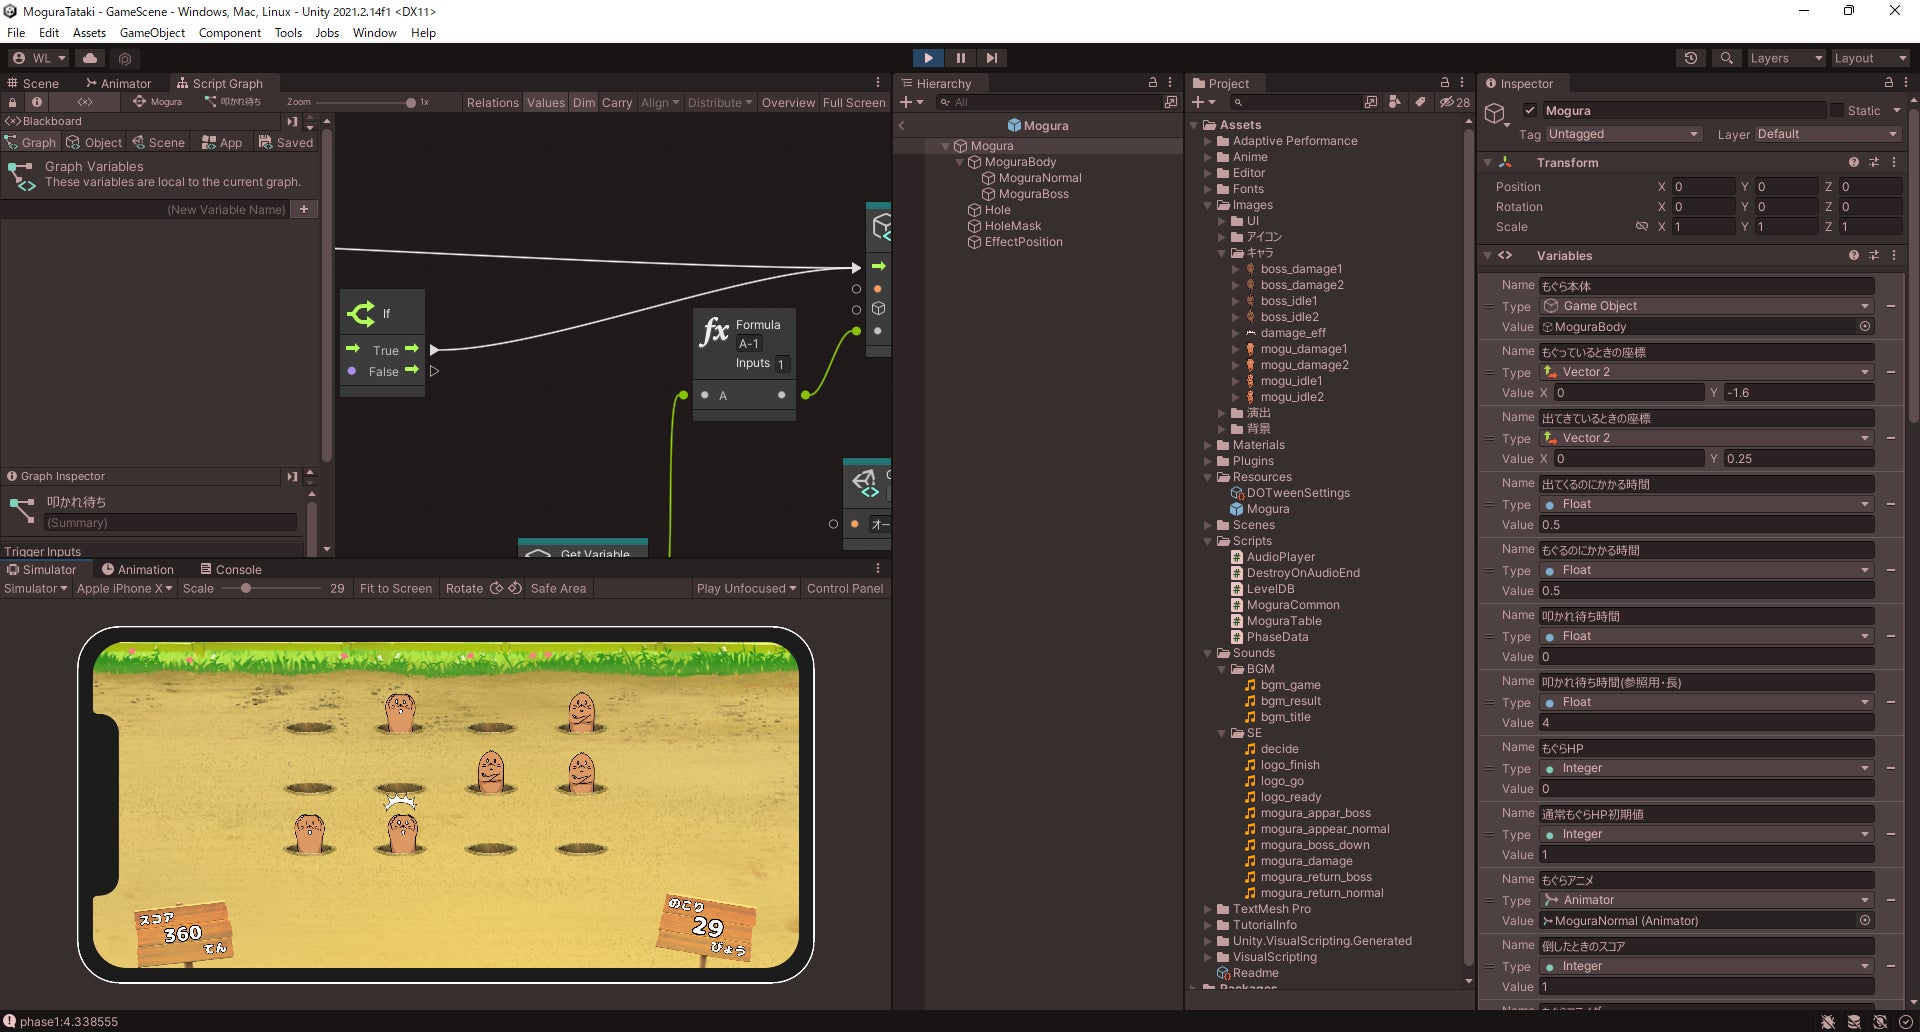The width and height of the screenshot is (1920, 1032).
Task: Toggle constrained proportions link on Scale
Action: click(1641, 227)
